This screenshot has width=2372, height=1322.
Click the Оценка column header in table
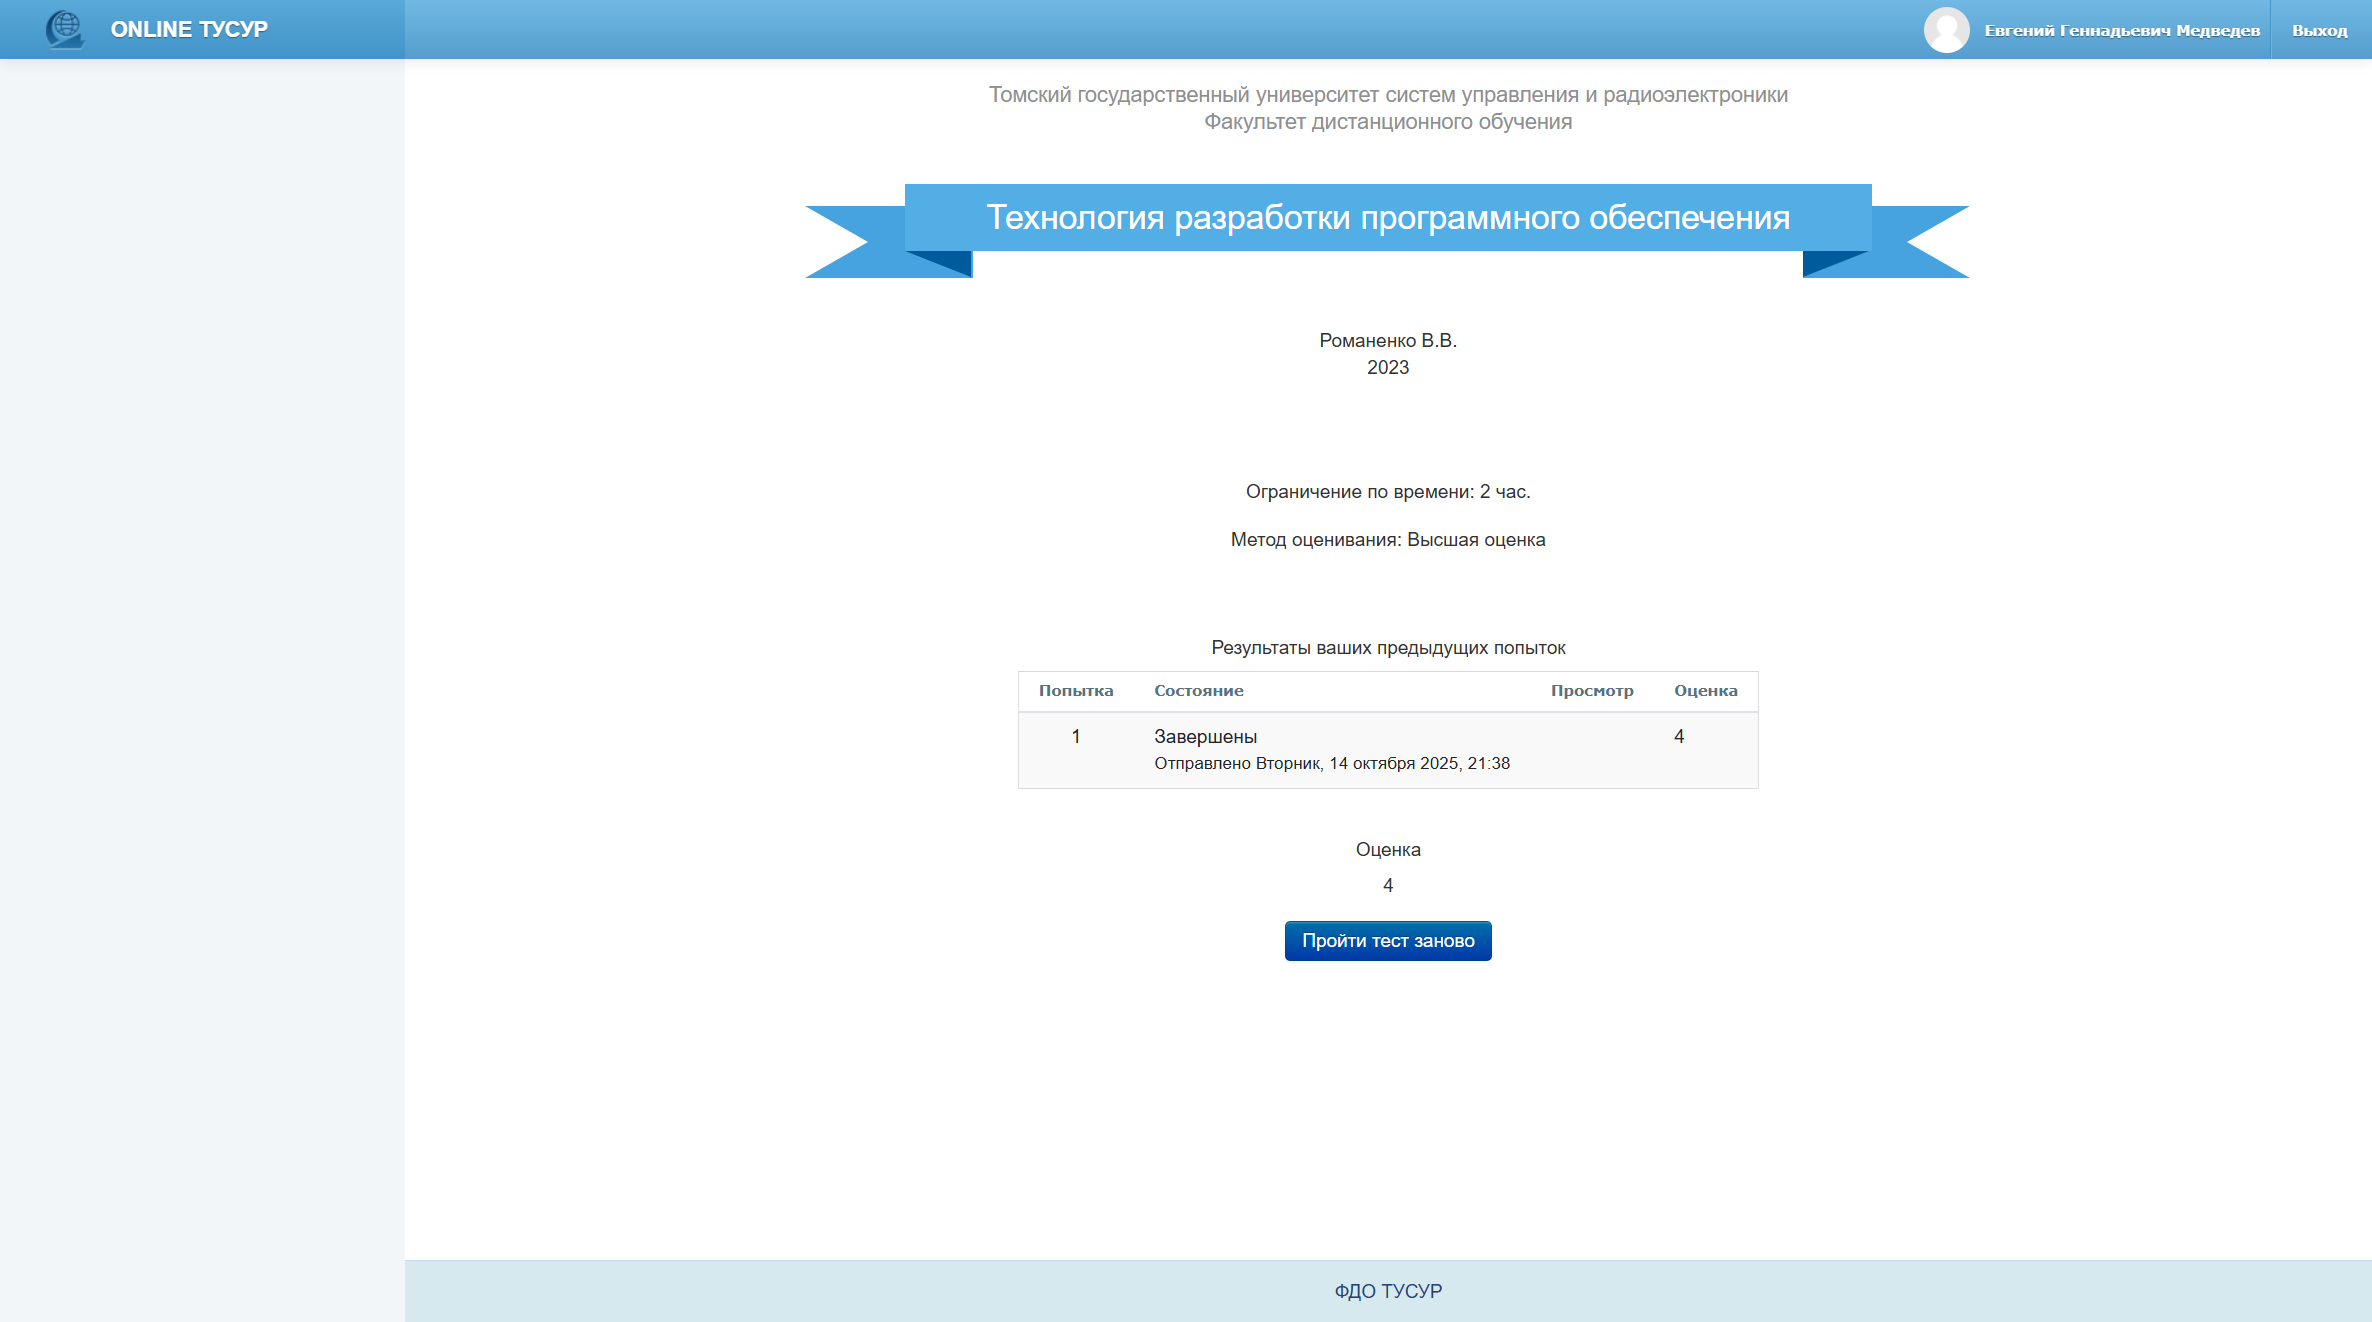point(1705,691)
